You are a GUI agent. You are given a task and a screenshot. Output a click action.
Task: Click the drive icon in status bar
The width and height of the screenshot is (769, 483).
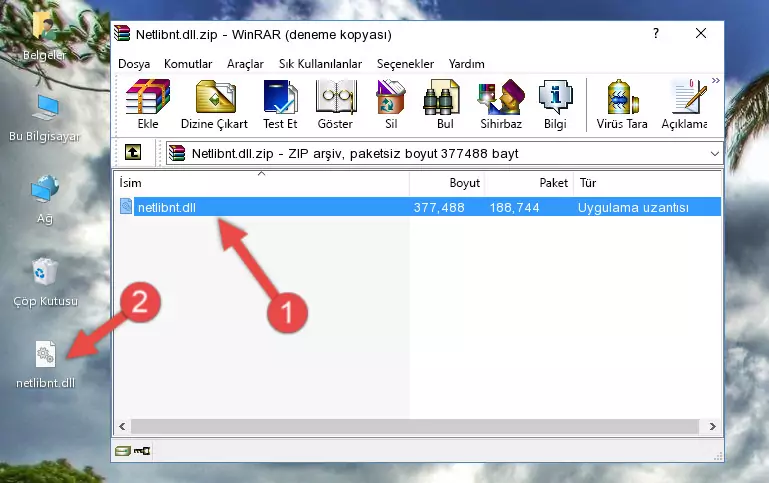click(123, 451)
